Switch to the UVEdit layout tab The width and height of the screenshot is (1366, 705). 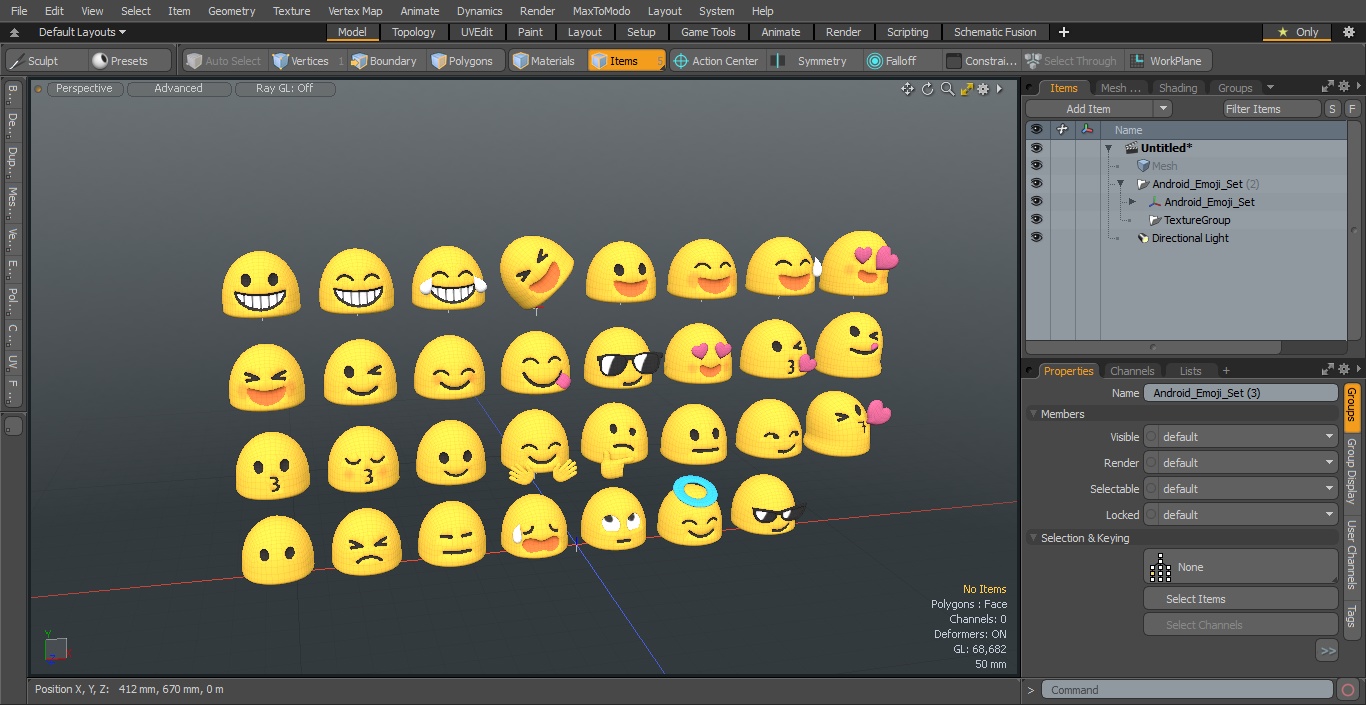coord(477,32)
